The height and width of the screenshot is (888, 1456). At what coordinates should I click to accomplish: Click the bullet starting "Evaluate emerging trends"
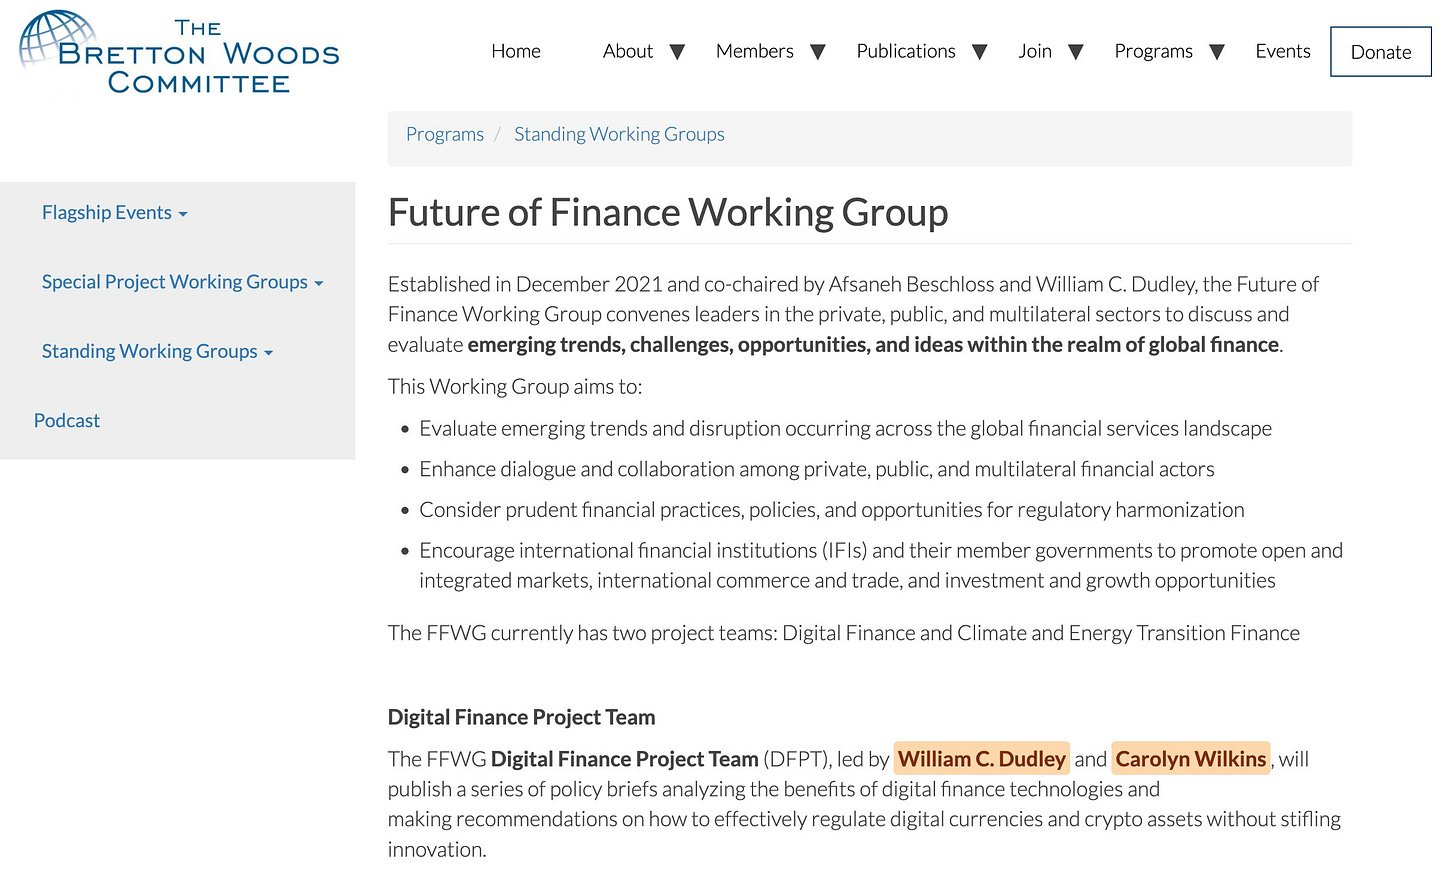coord(846,428)
